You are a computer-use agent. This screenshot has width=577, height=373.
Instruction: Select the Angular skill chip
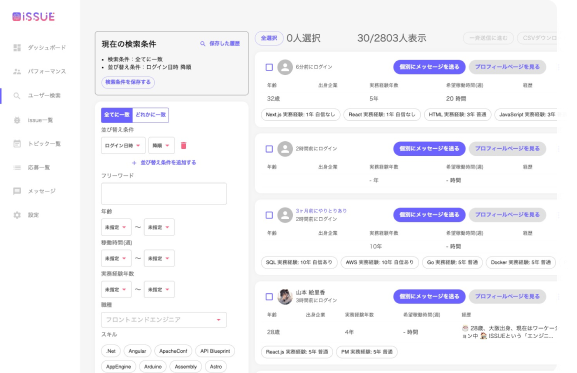tap(137, 351)
